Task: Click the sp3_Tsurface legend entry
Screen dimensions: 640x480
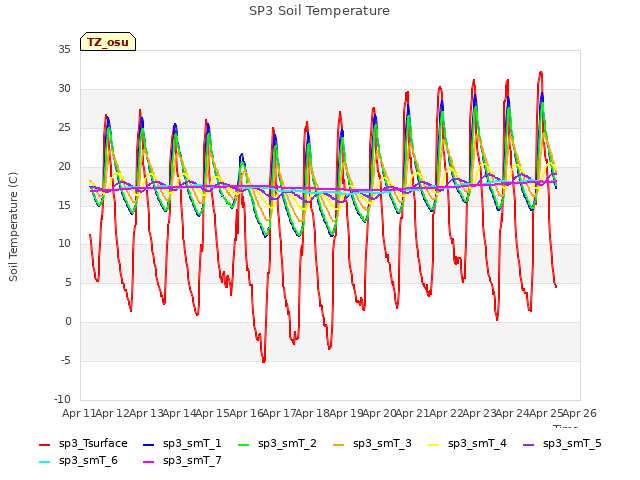Action: tap(83, 444)
